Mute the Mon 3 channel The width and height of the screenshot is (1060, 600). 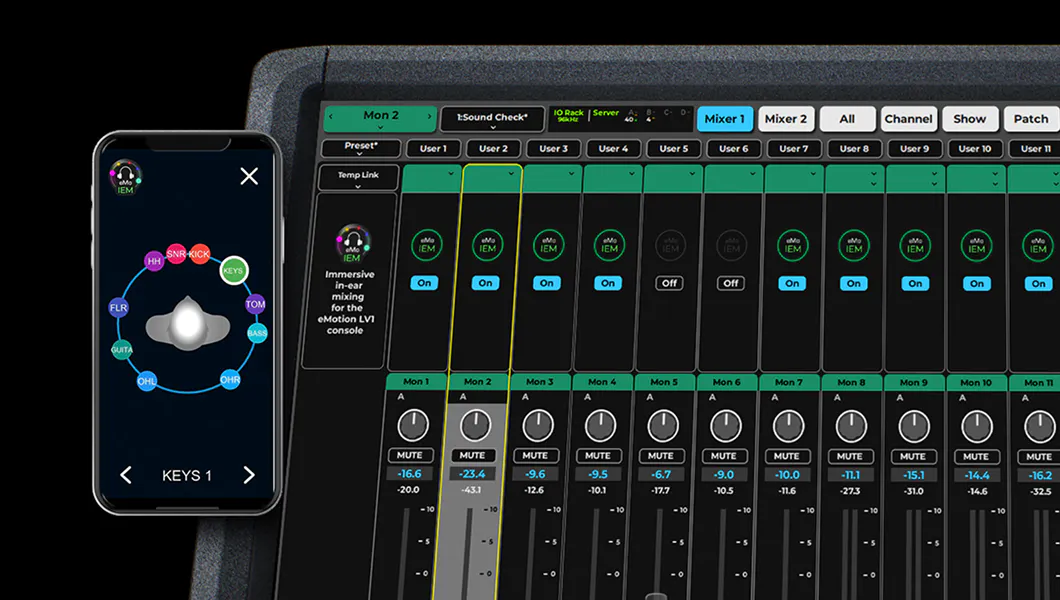coord(535,455)
